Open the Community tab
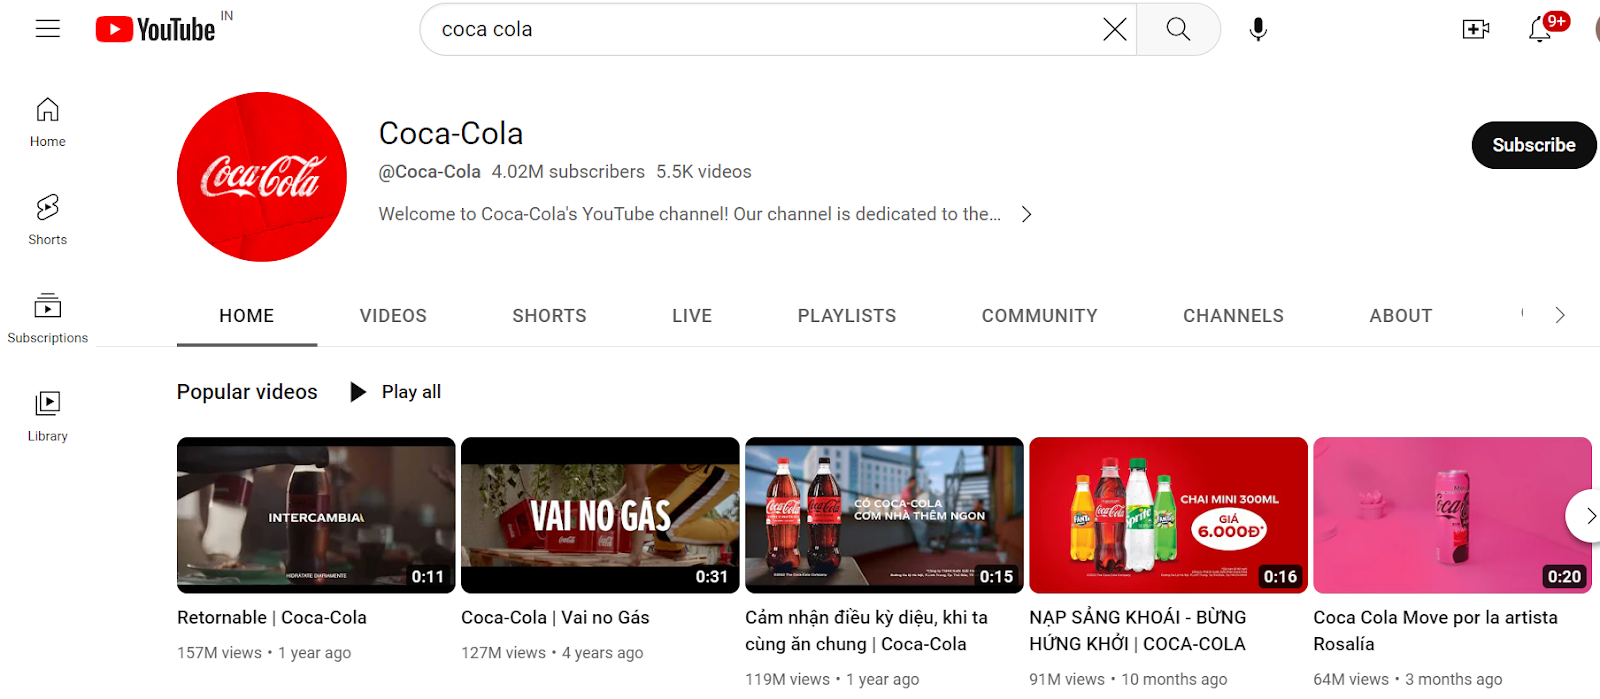The image size is (1600, 699). [1039, 316]
